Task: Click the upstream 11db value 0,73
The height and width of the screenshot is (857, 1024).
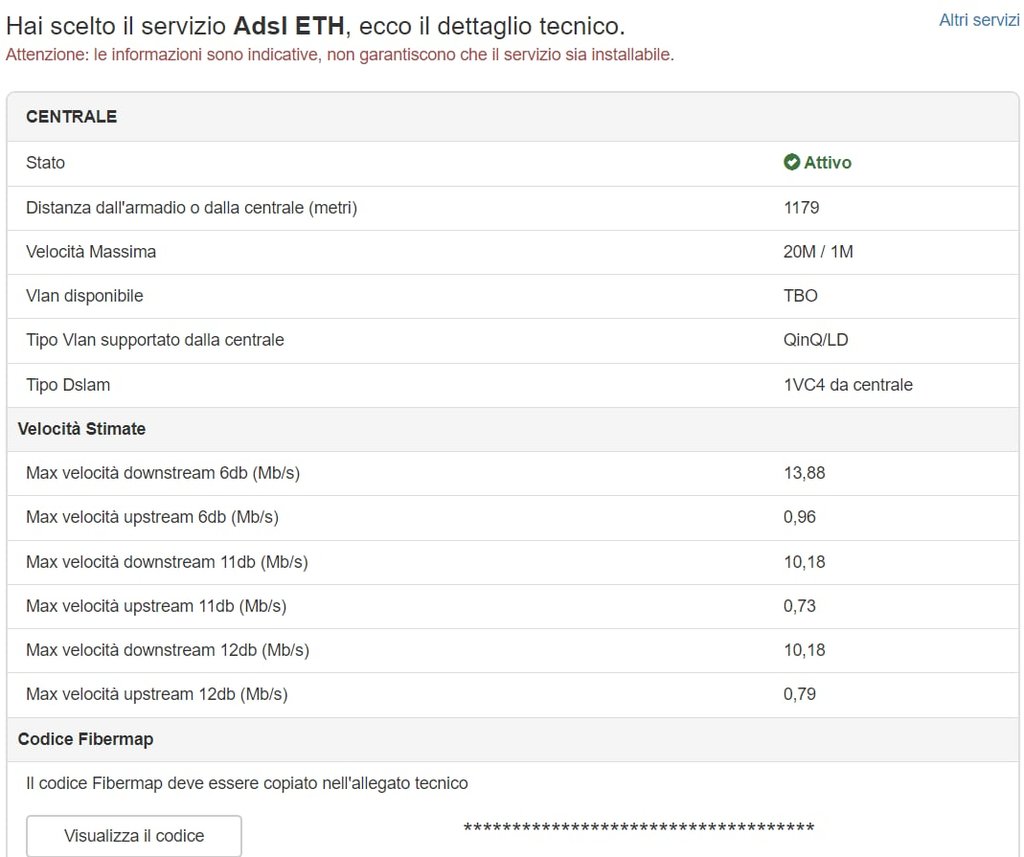Action: point(800,606)
